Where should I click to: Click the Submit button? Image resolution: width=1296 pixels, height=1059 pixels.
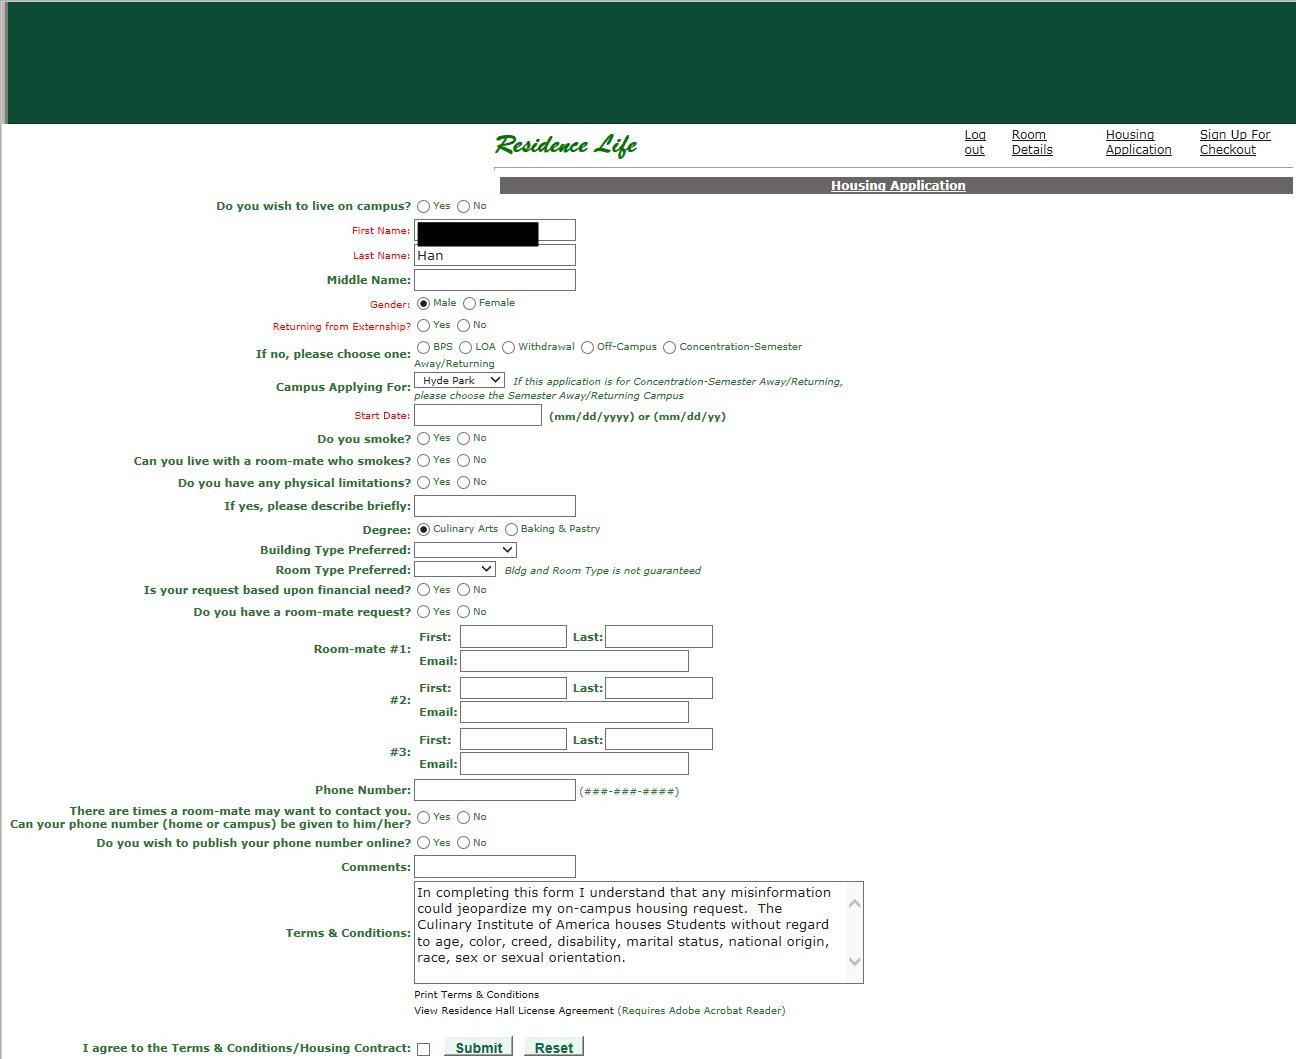pyautogui.click(x=479, y=1047)
